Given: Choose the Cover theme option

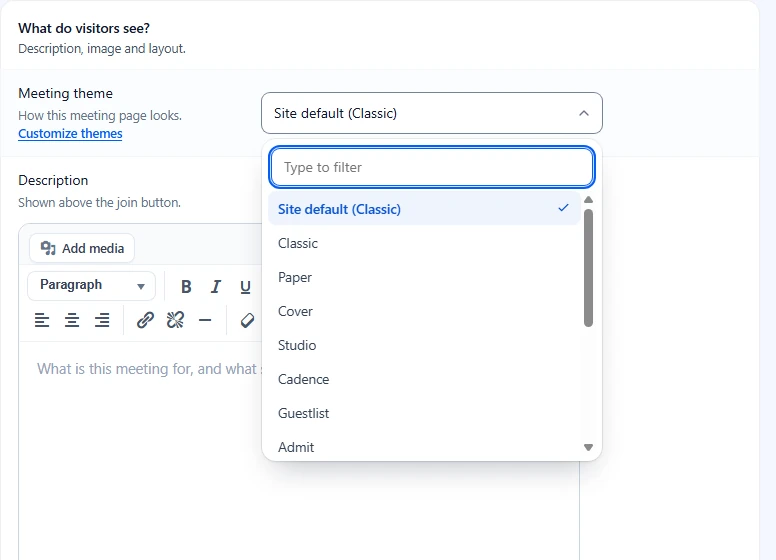Looking at the screenshot, I should coord(424,311).
